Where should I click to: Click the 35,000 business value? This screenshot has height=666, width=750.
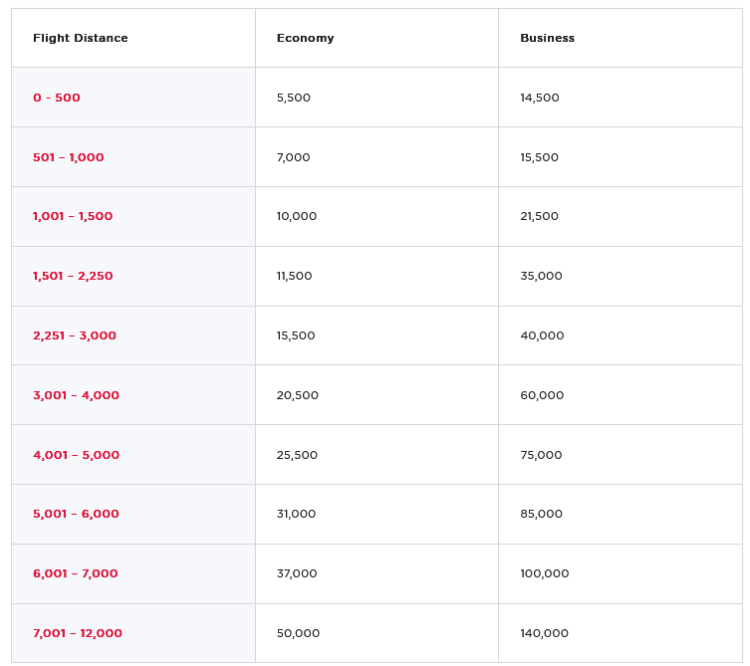point(541,276)
